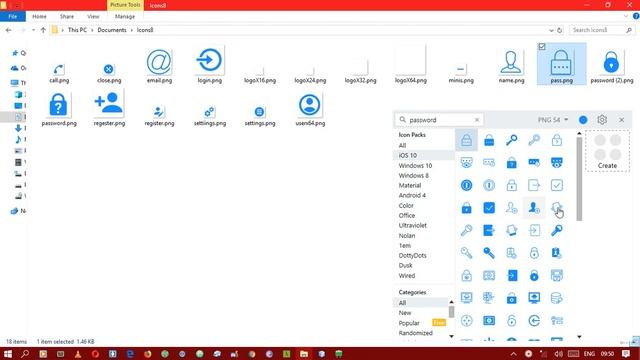Switch to the Home ribbon tab
Image resolution: width=640 pixels, height=360 pixels.
pos(39,16)
